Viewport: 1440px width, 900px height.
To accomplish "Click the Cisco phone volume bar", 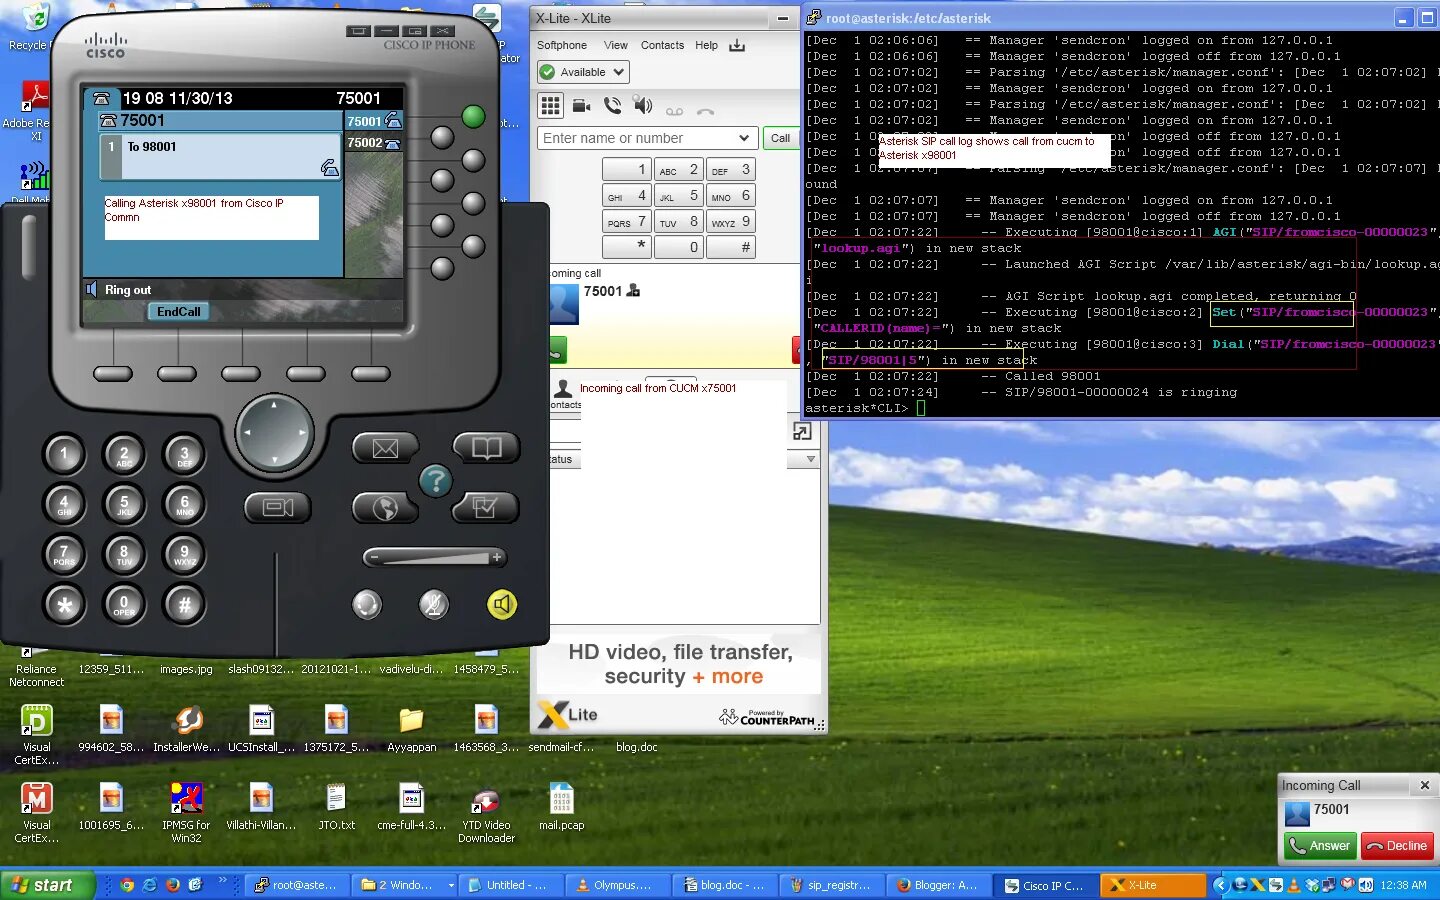I will pyautogui.click(x=434, y=557).
